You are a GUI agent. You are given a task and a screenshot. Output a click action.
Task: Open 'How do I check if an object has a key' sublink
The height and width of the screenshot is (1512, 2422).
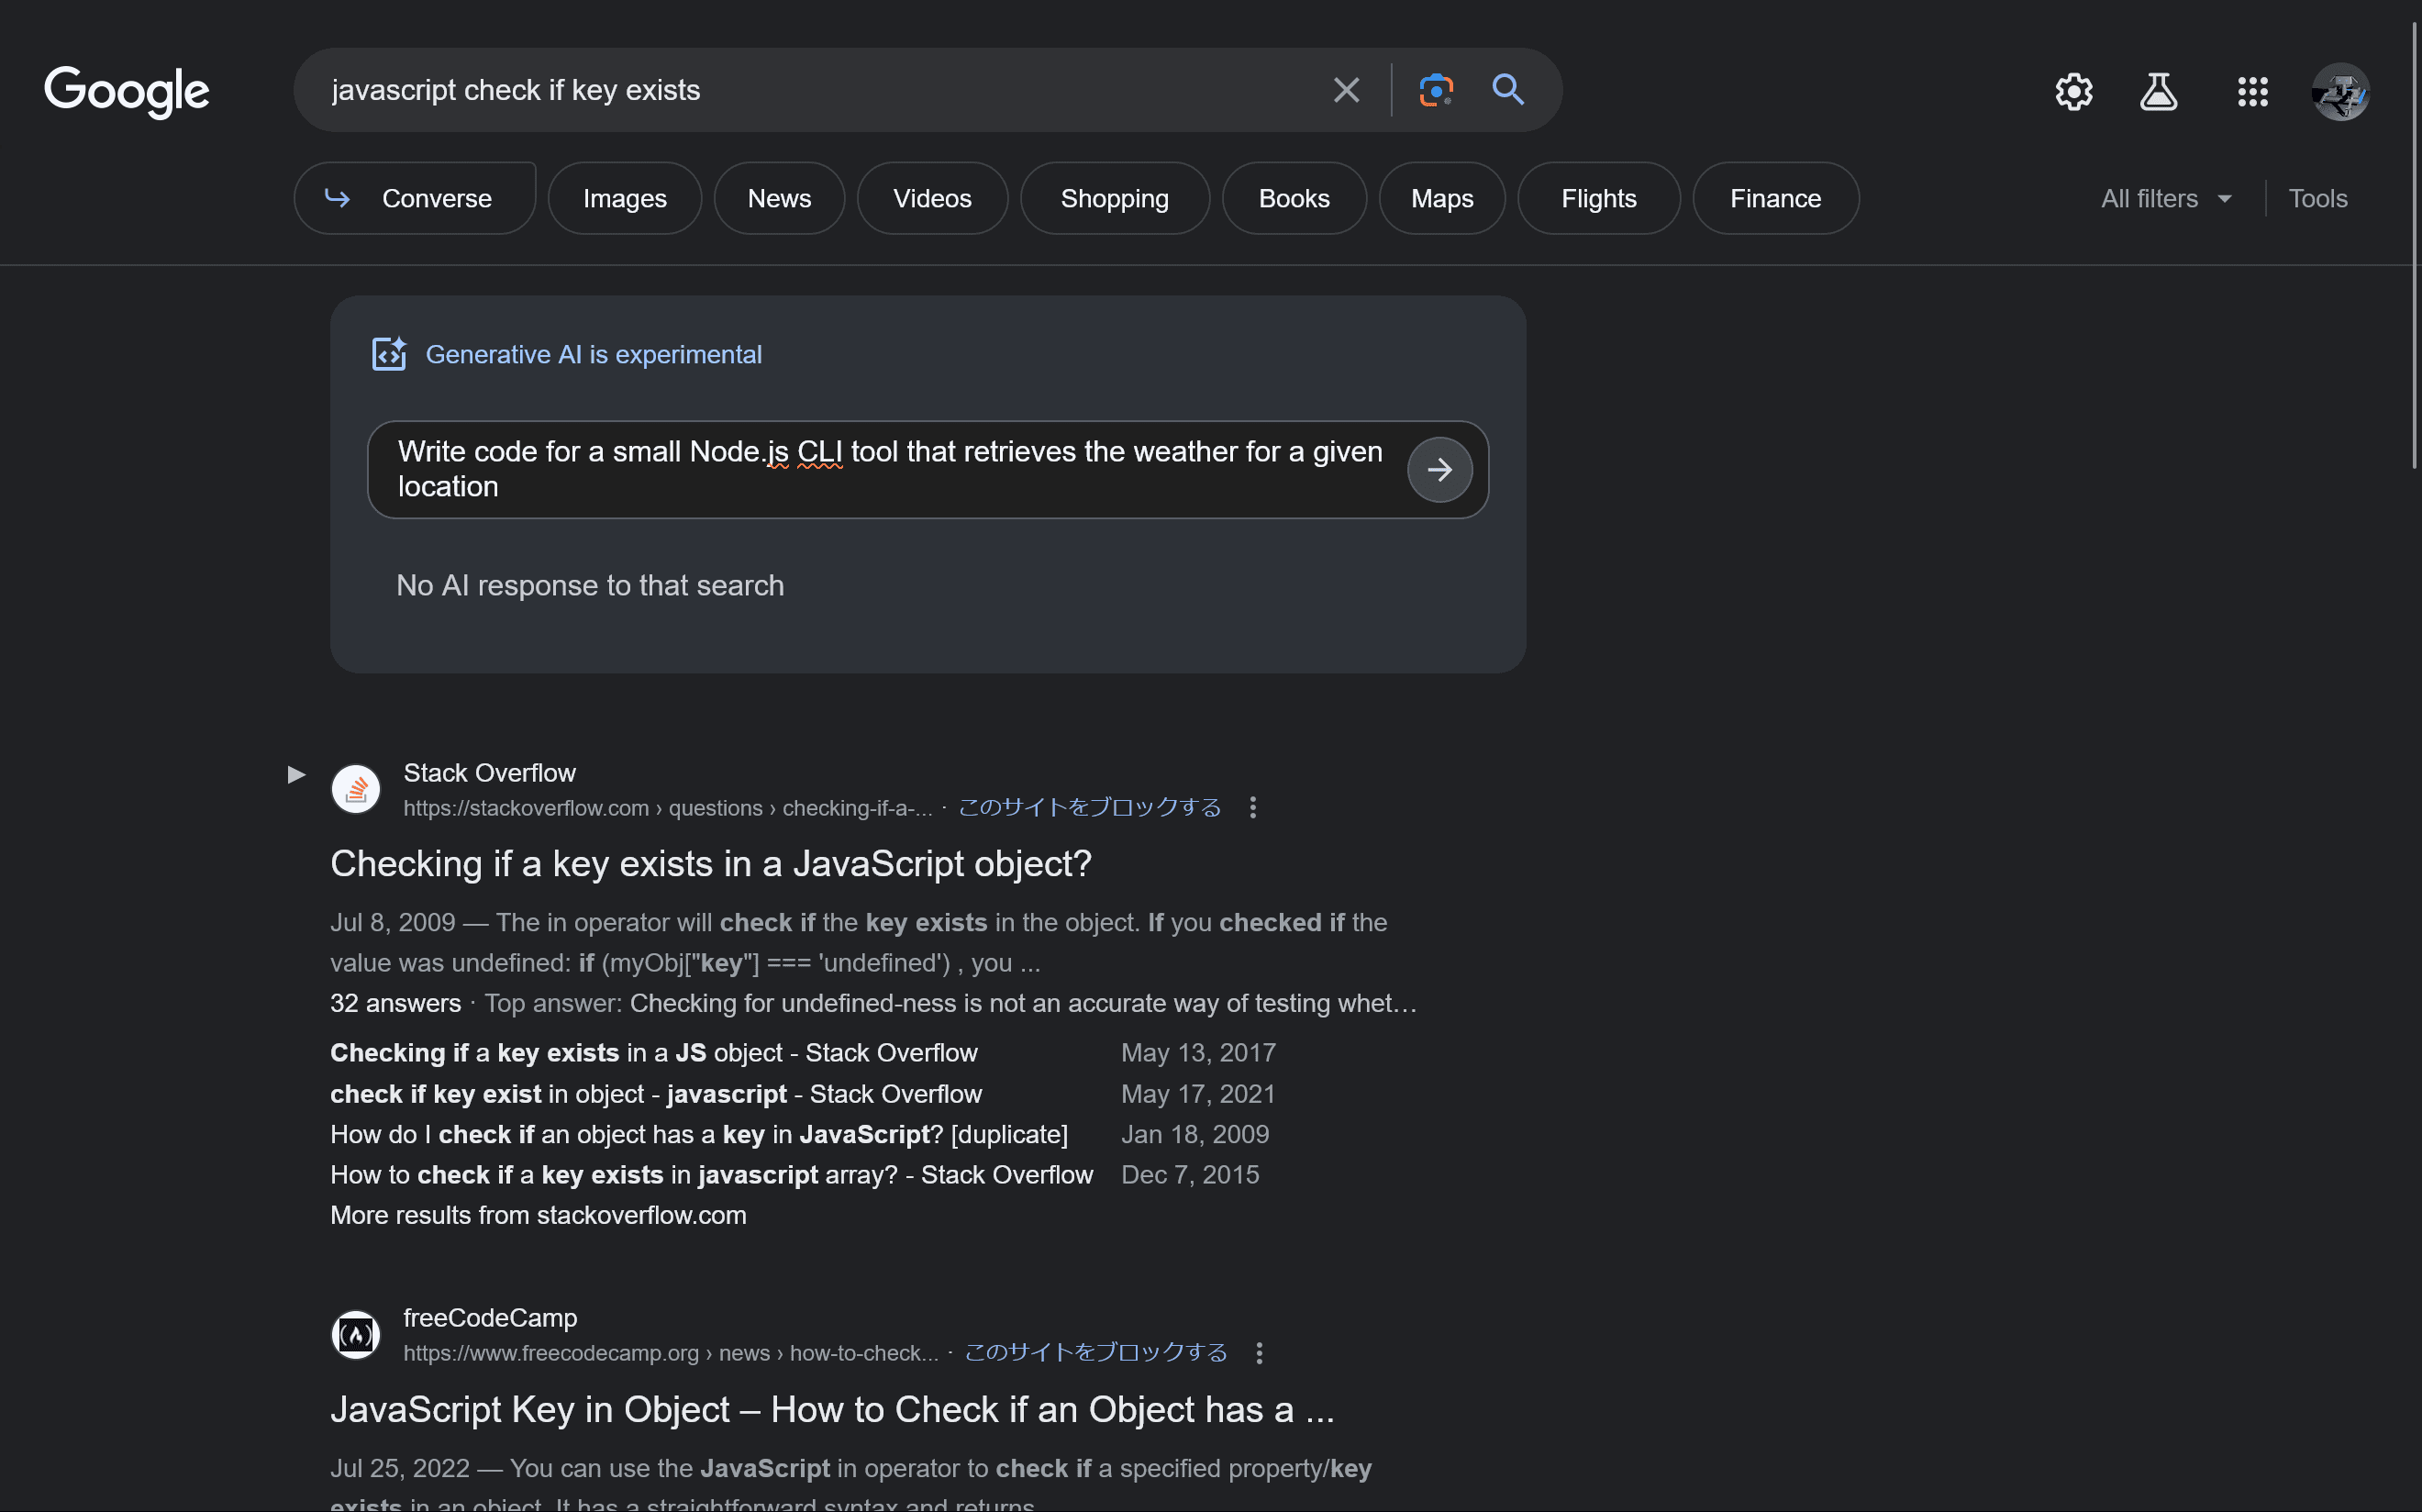pyautogui.click(x=699, y=1135)
